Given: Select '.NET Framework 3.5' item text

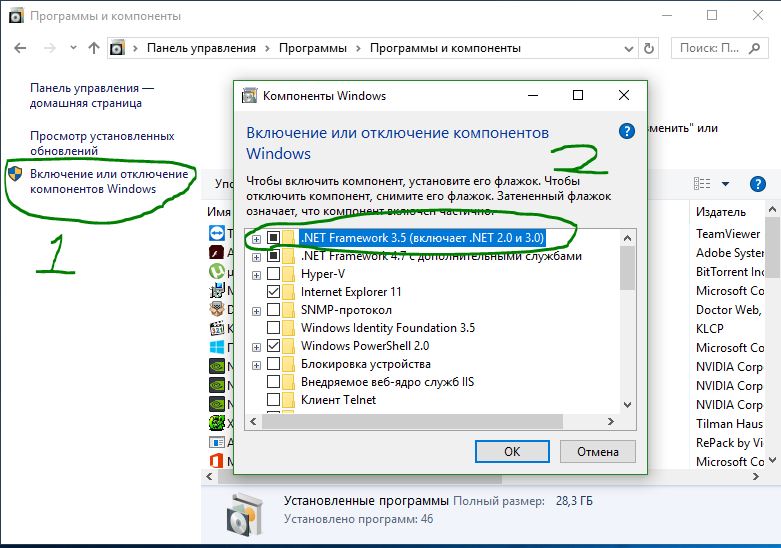Looking at the screenshot, I should coord(422,238).
